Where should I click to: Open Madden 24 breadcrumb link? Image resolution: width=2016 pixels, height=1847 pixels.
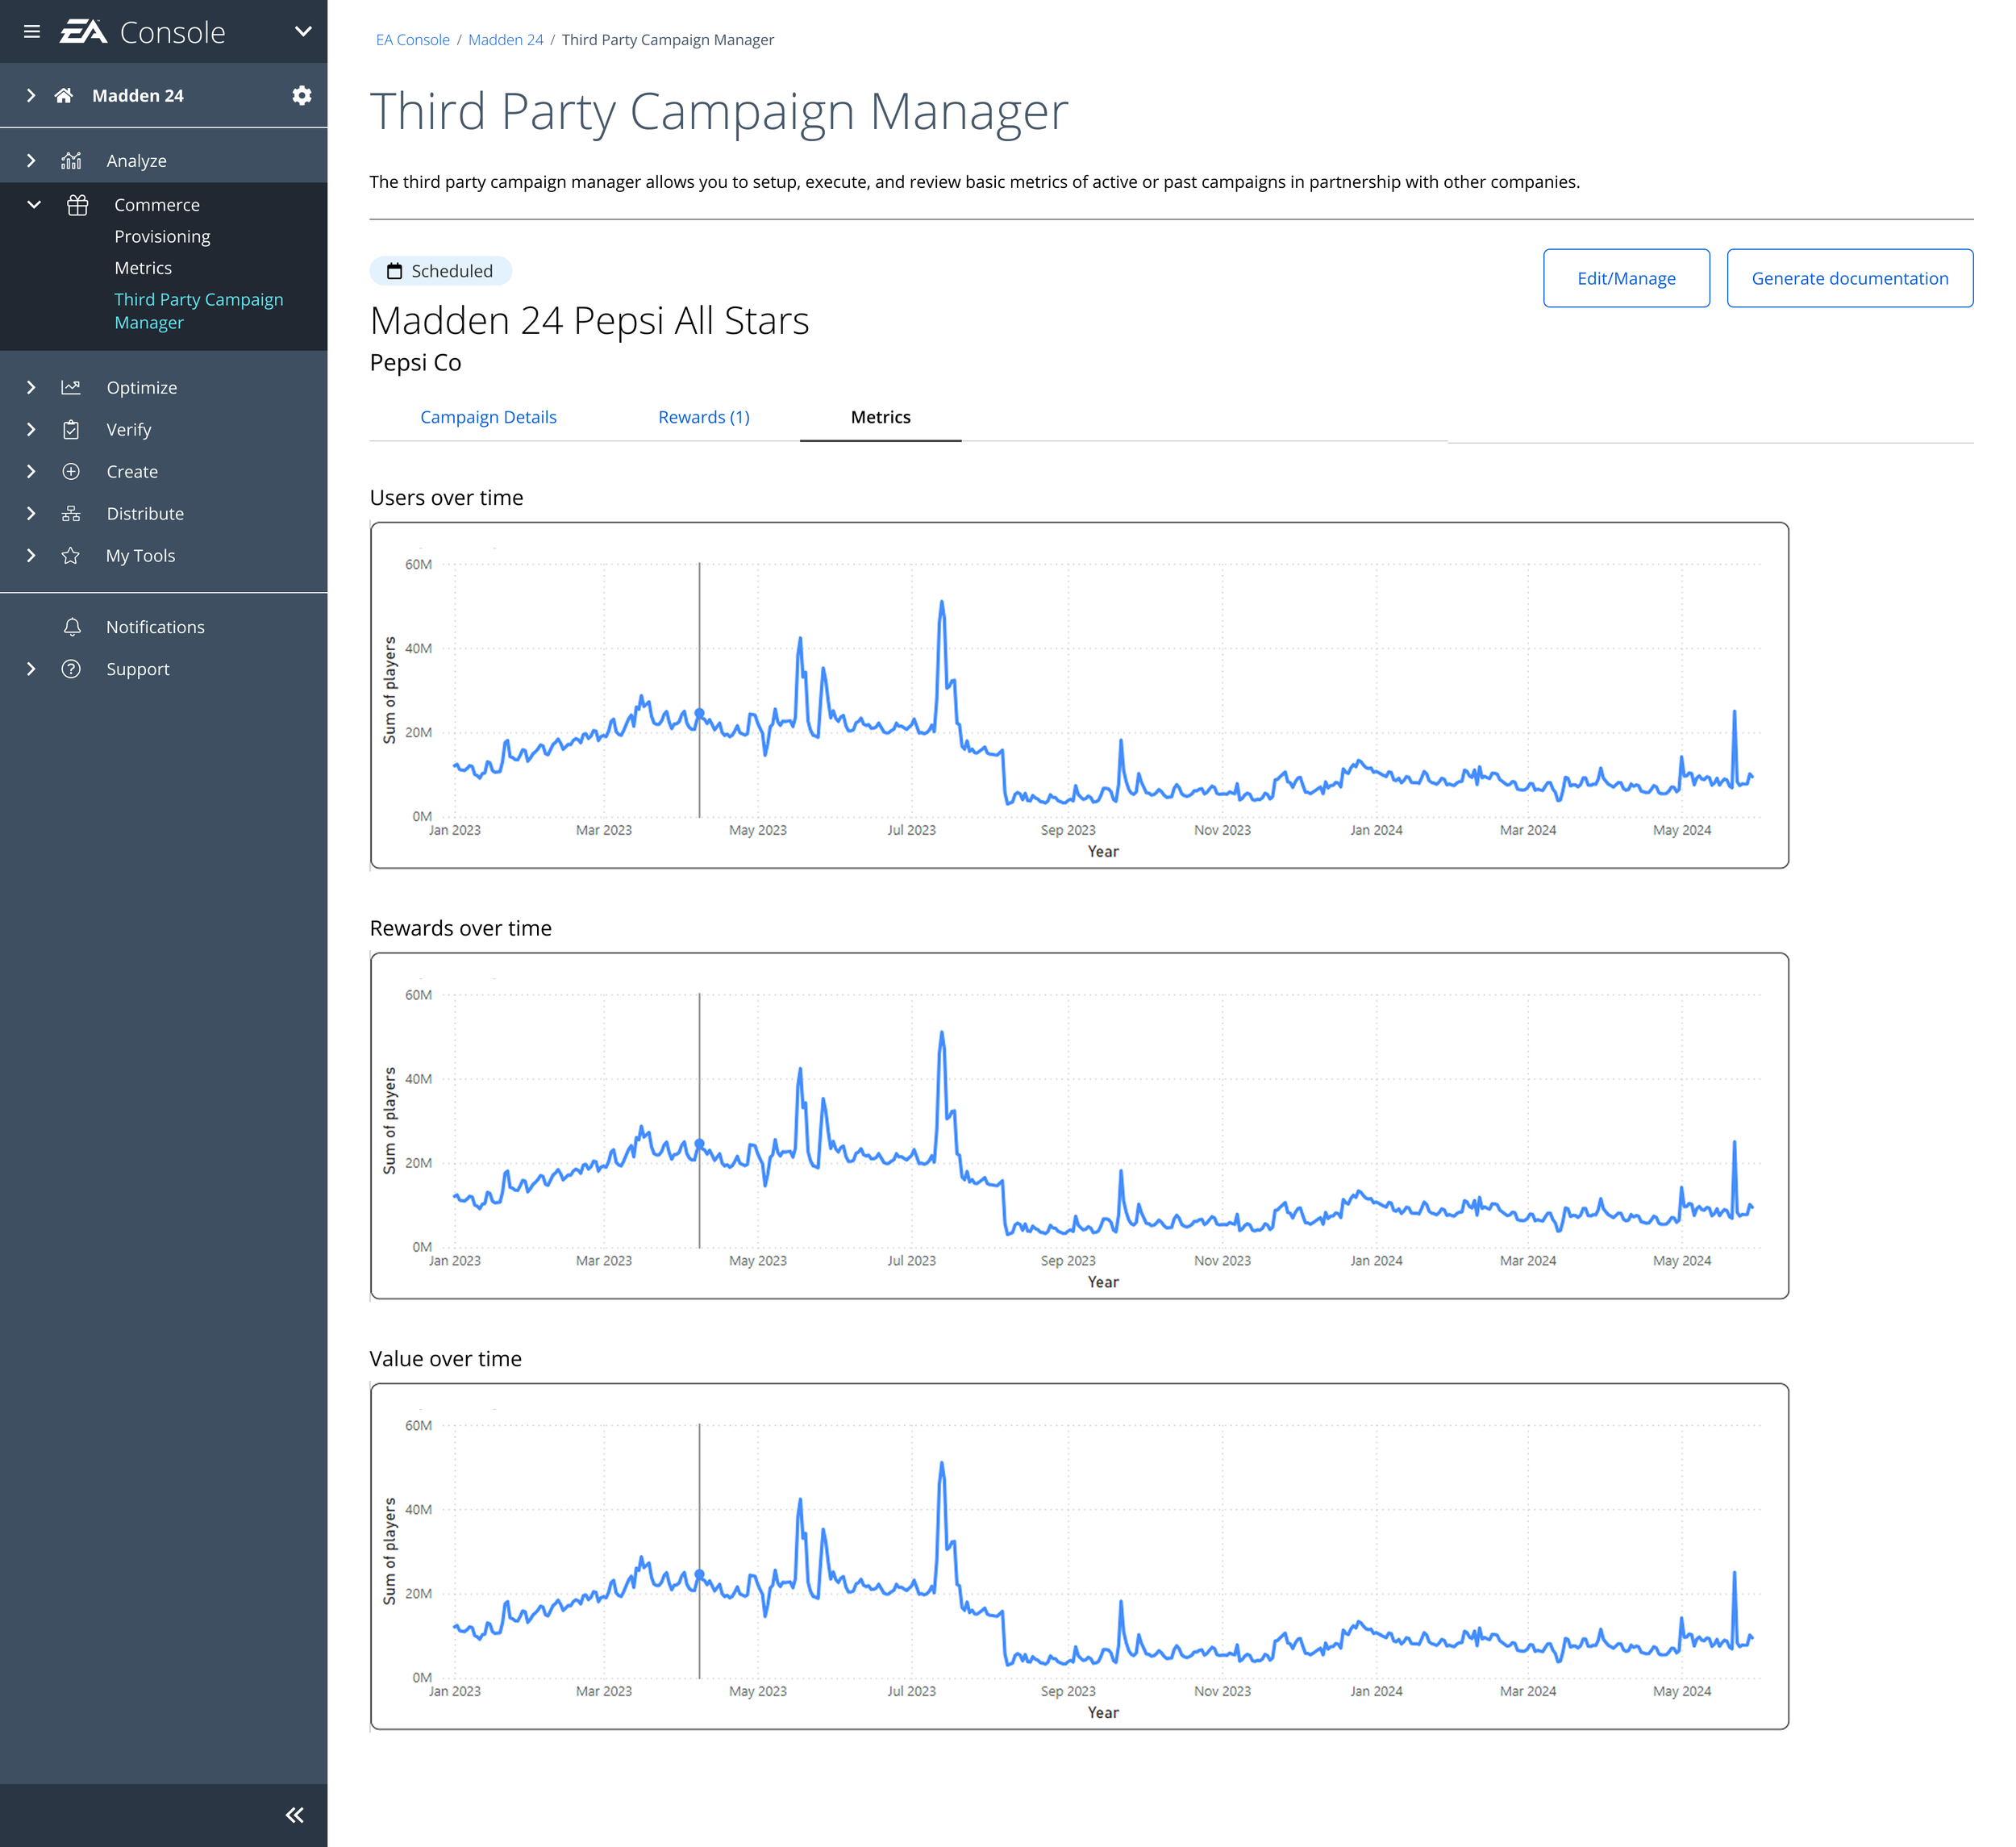(505, 40)
